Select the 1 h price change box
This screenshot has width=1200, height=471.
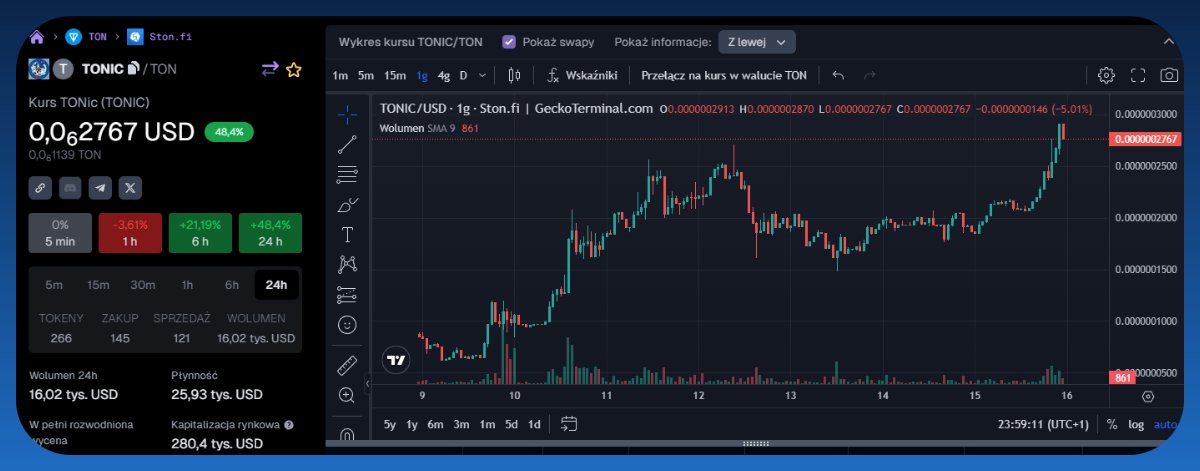pos(130,233)
